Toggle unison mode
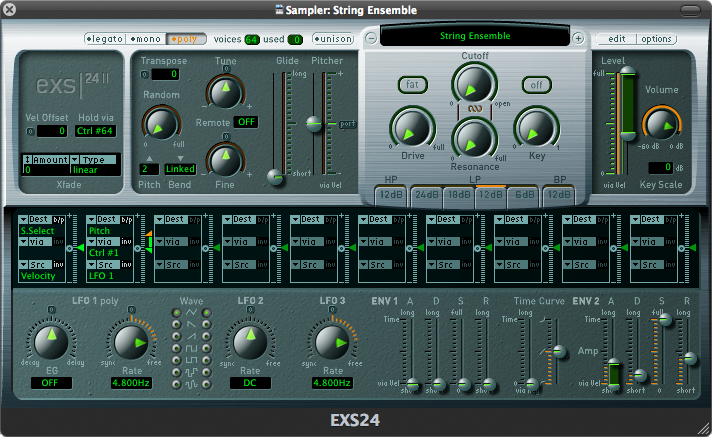Viewport: 712px width, 437px height. (333, 39)
